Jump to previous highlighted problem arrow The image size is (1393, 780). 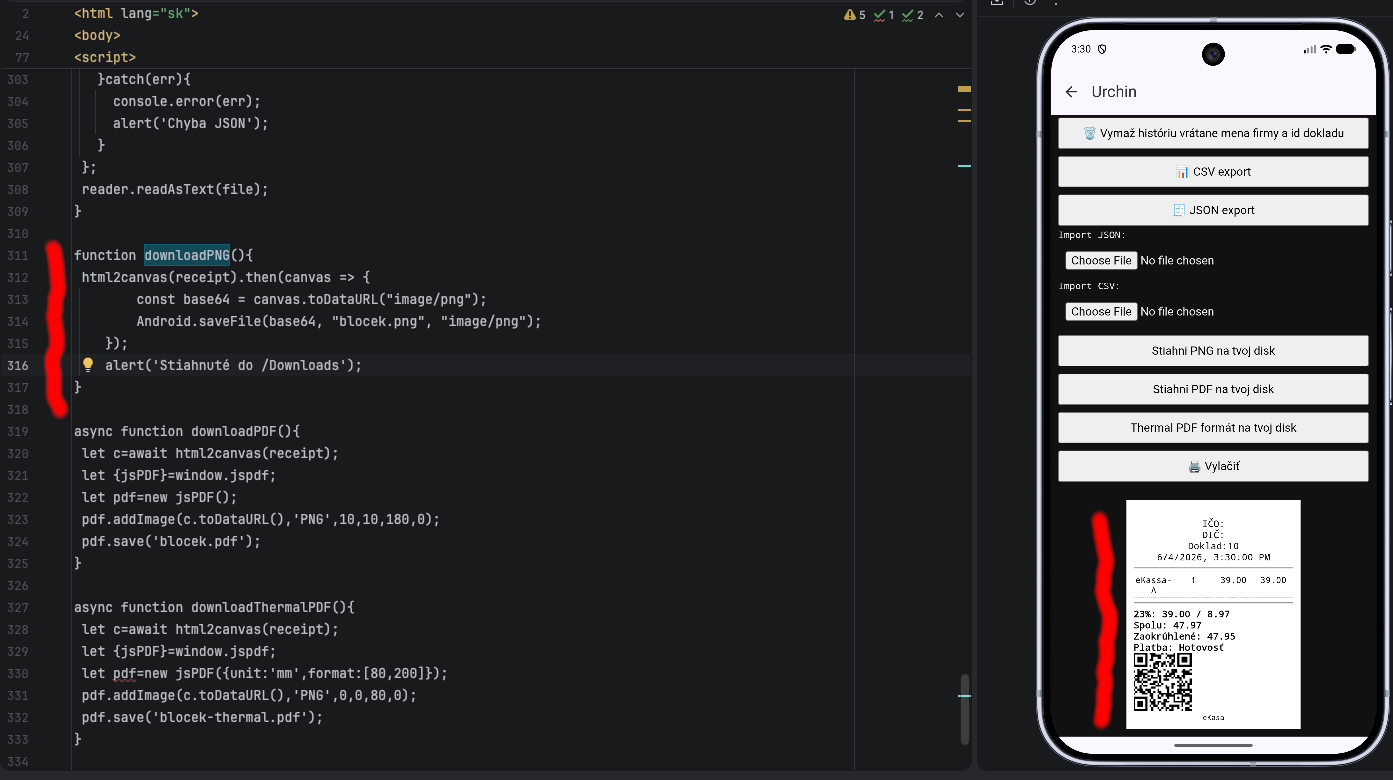pyautogui.click(x=941, y=15)
